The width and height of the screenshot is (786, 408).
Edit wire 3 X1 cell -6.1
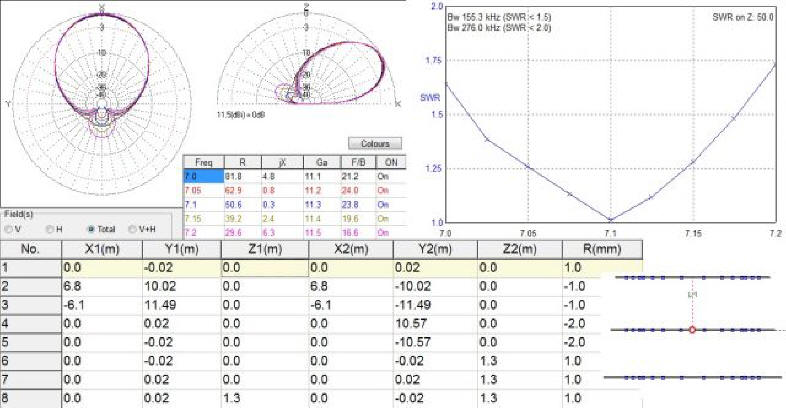(x=102, y=305)
